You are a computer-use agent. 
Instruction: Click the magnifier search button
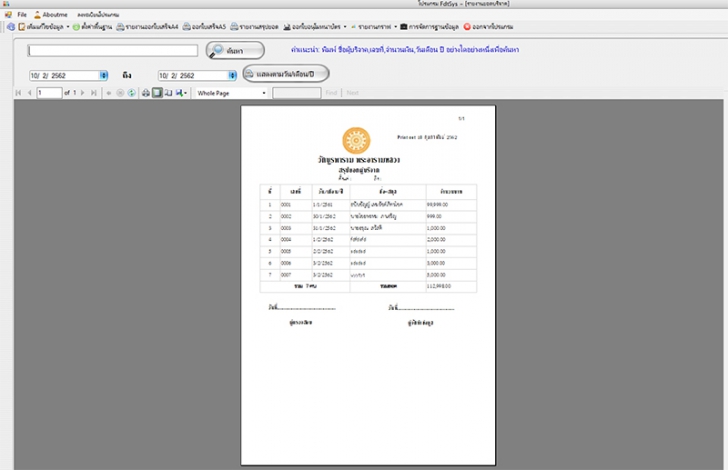pos(235,50)
